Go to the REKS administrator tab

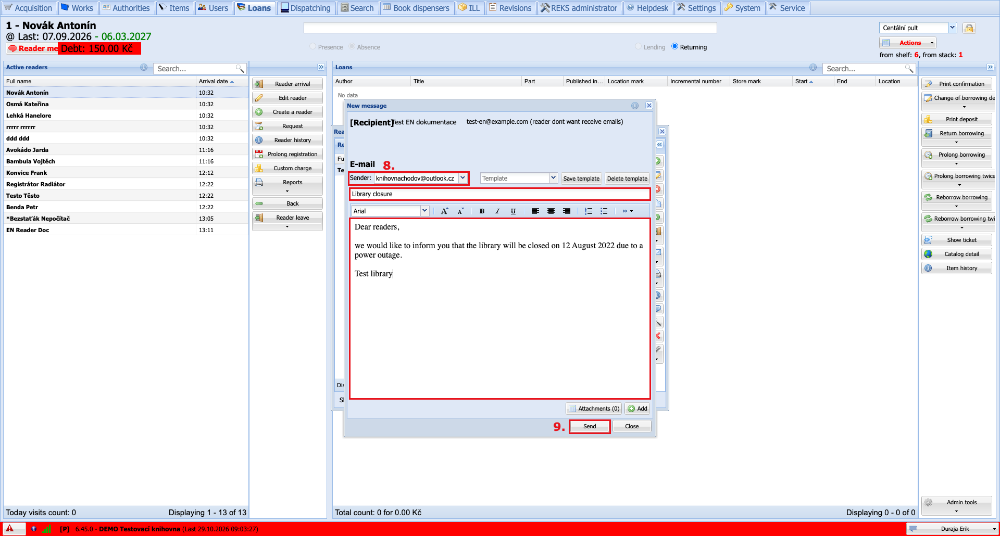click(579, 8)
